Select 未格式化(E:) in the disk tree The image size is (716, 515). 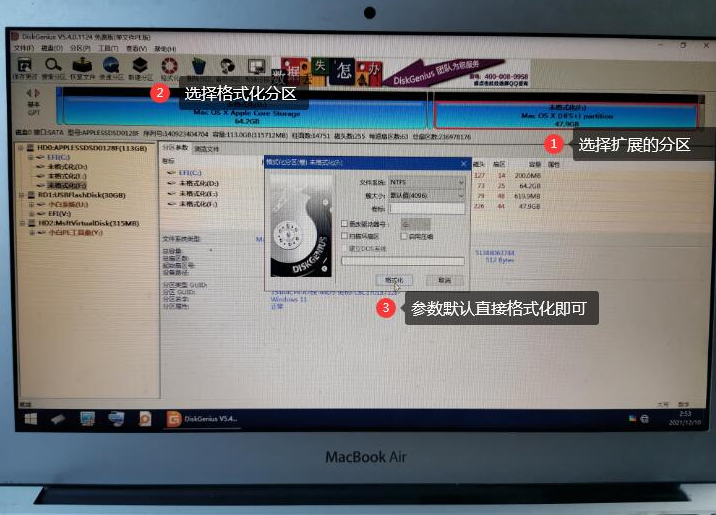pos(67,176)
